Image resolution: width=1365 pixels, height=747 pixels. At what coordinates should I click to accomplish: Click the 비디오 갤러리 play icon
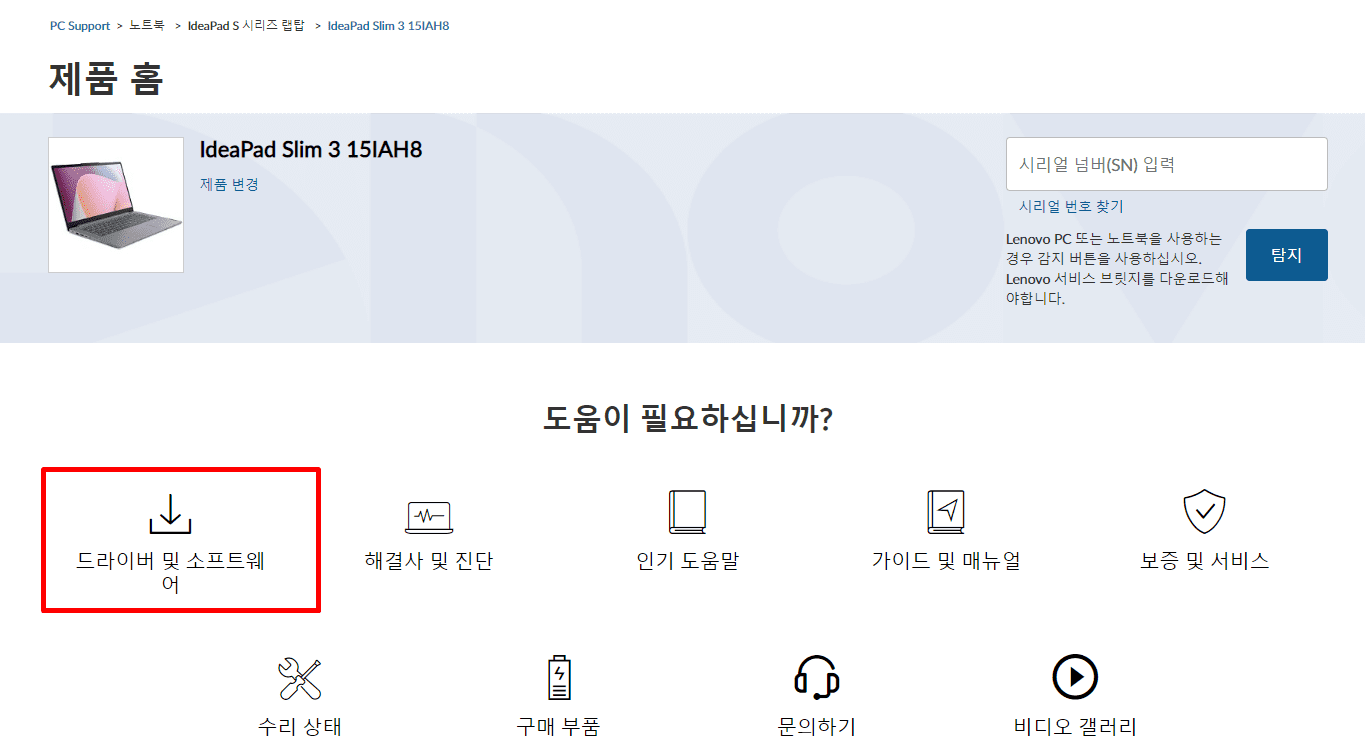[1075, 678]
